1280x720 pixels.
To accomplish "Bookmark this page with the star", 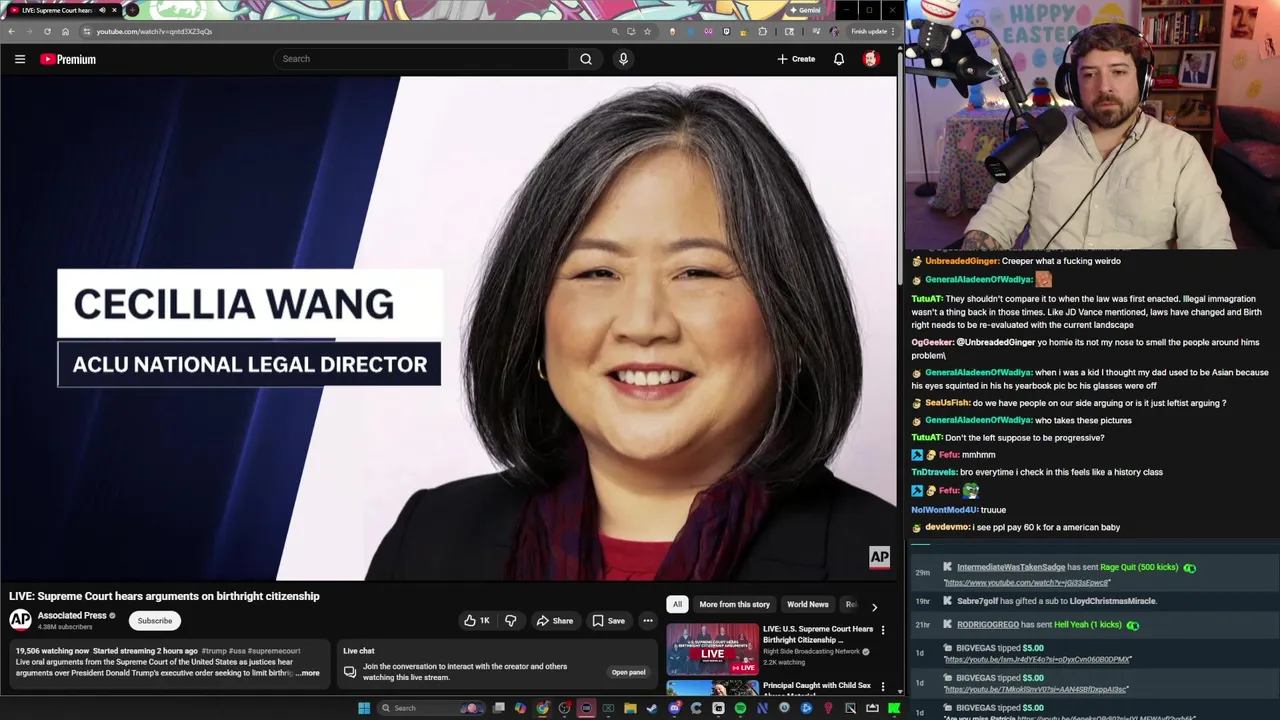I will pyautogui.click(x=647, y=31).
